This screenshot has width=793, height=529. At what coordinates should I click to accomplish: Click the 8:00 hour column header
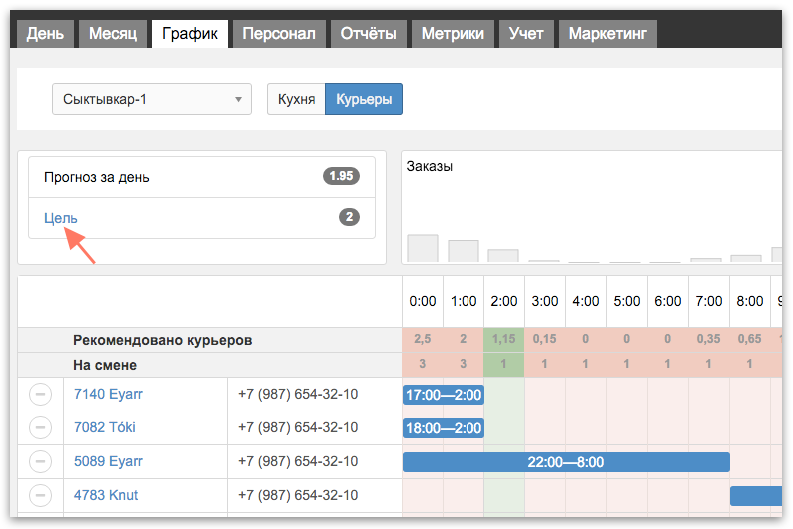coord(750,301)
